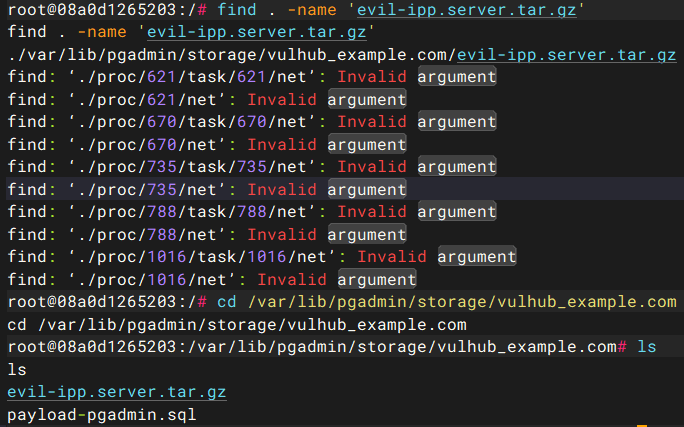
Task: Open evil-ipp.server.tar.gz link in first prompt line
Action: click(x=467, y=10)
